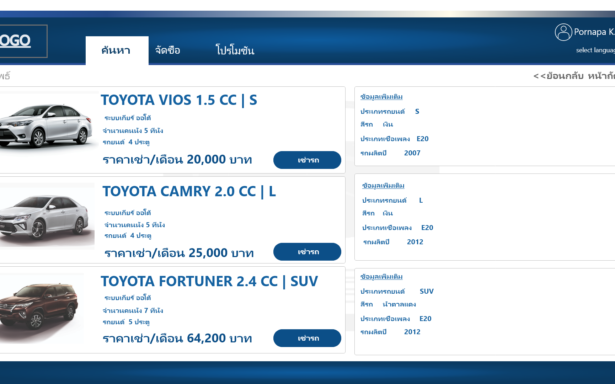Screen dimensions: 615x384
Task: Open the LOGO home link
Action: (x=15, y=41)
